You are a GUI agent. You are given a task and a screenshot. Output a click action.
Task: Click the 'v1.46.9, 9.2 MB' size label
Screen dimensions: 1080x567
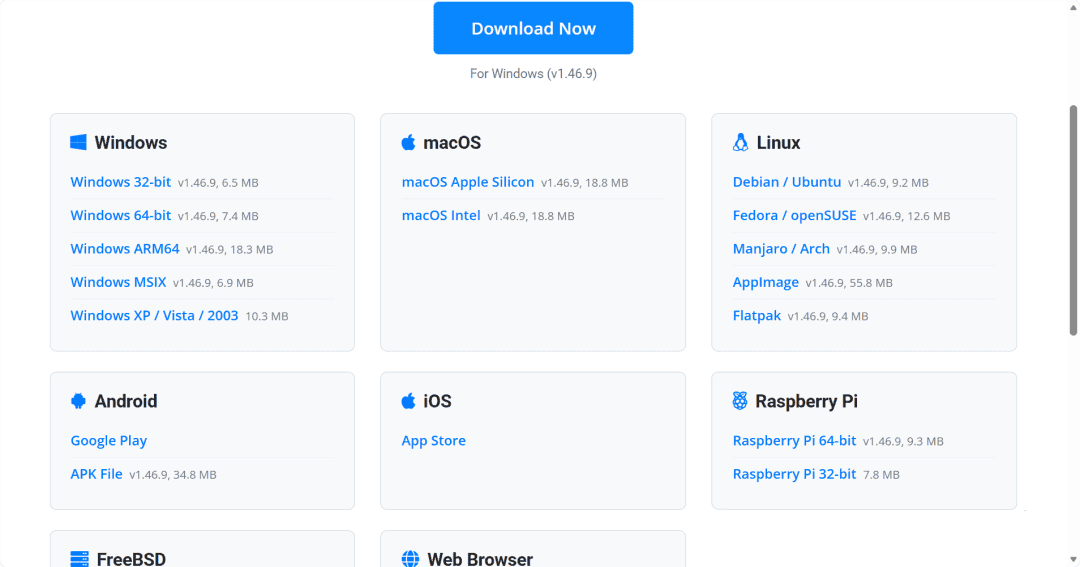888,183
